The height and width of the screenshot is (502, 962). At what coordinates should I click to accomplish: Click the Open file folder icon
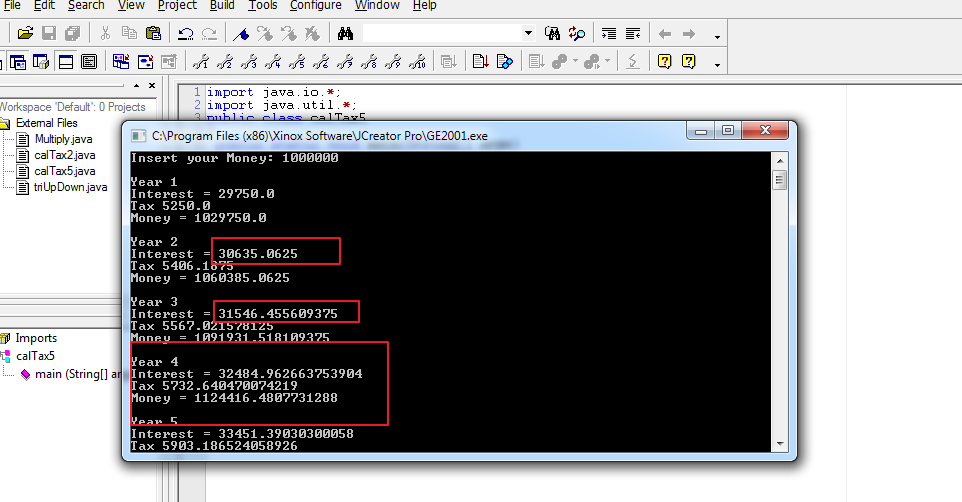(25, 33)
